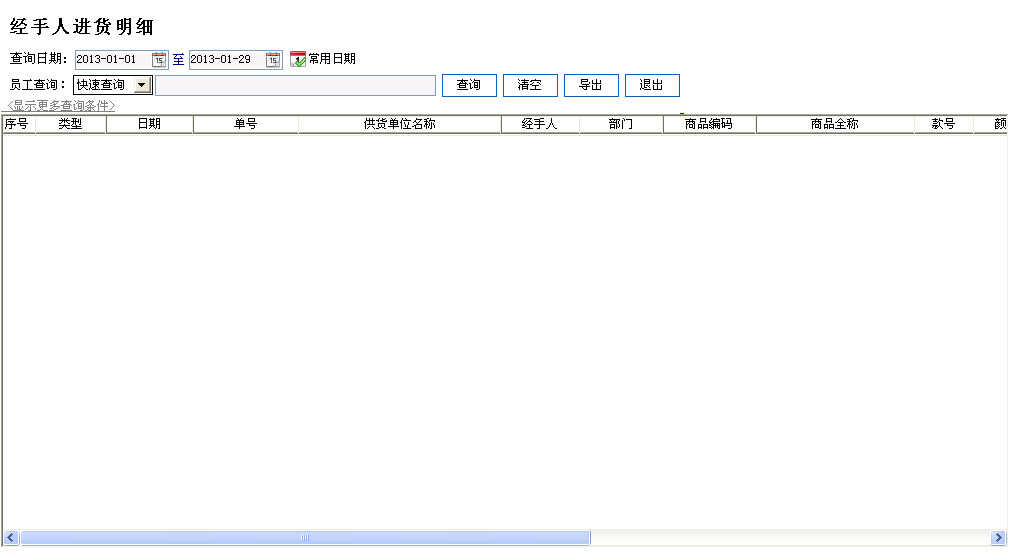Click the 经手人 column header
Viewport: 1010px width, 553px height.
[540, 124]
